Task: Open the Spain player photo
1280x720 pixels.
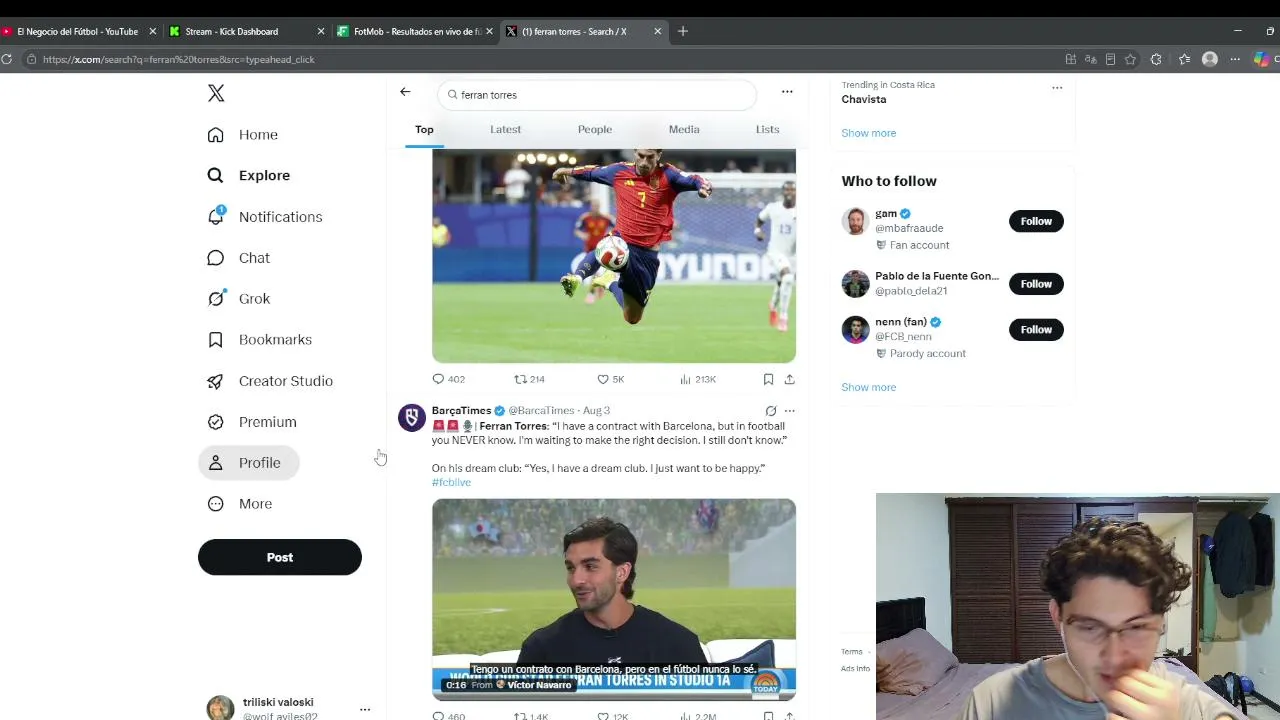Action: tap(614, 256)
